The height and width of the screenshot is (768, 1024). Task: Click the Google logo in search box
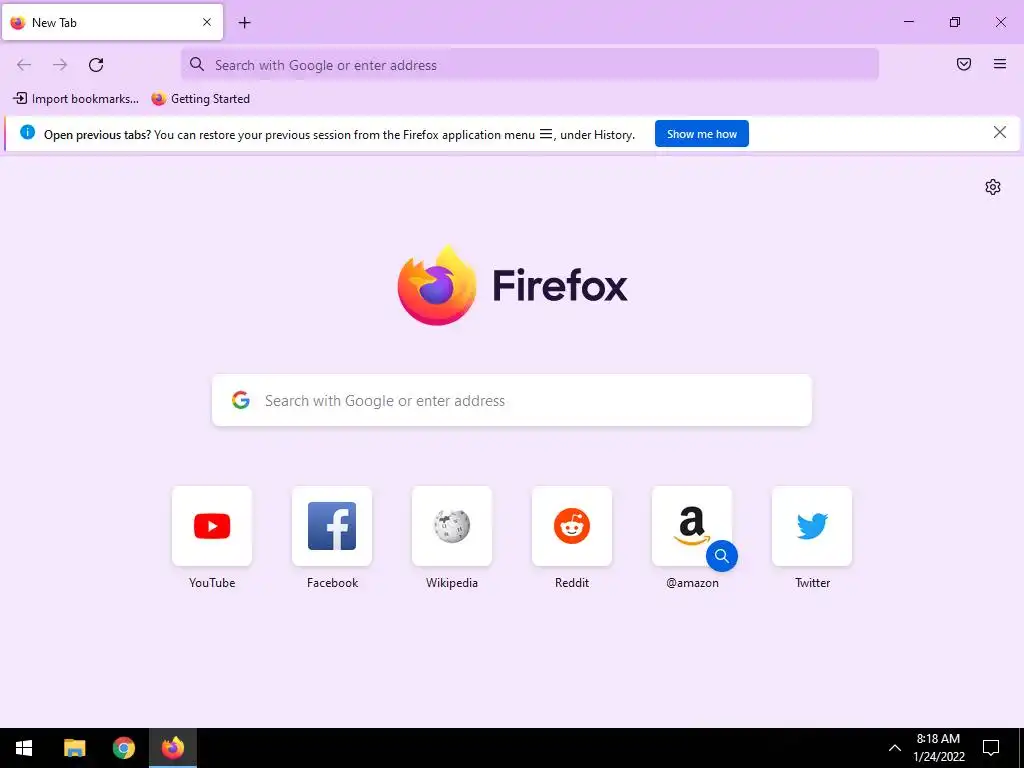(241, 400)
